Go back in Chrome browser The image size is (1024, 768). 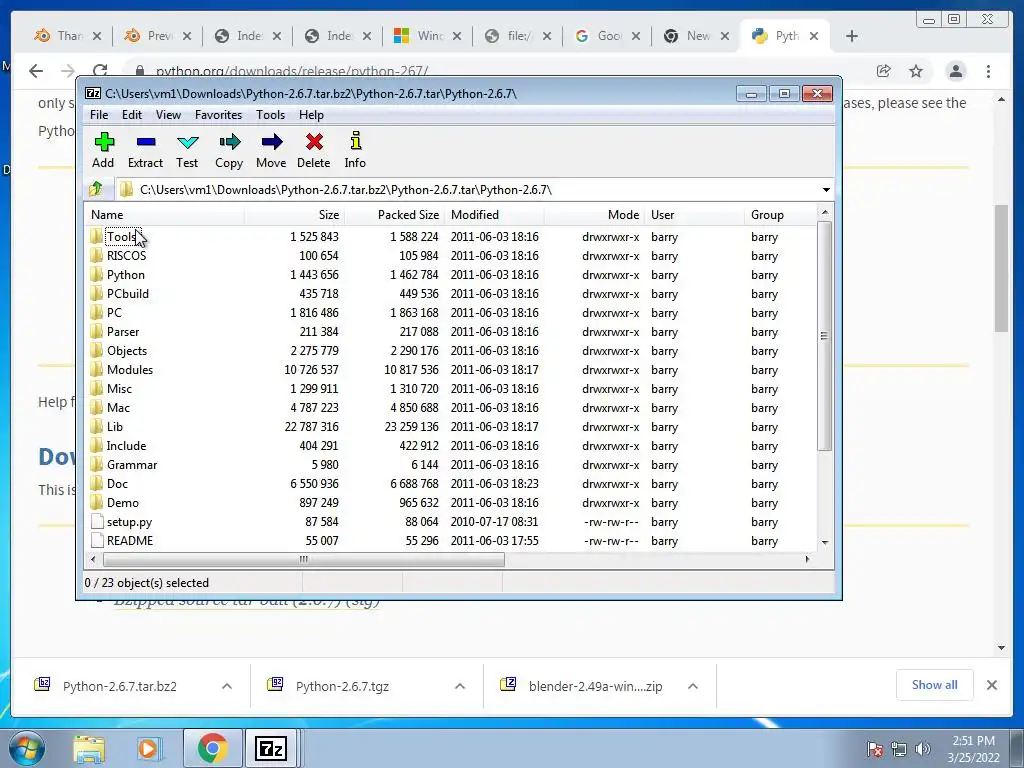click(x=36, y=71)
